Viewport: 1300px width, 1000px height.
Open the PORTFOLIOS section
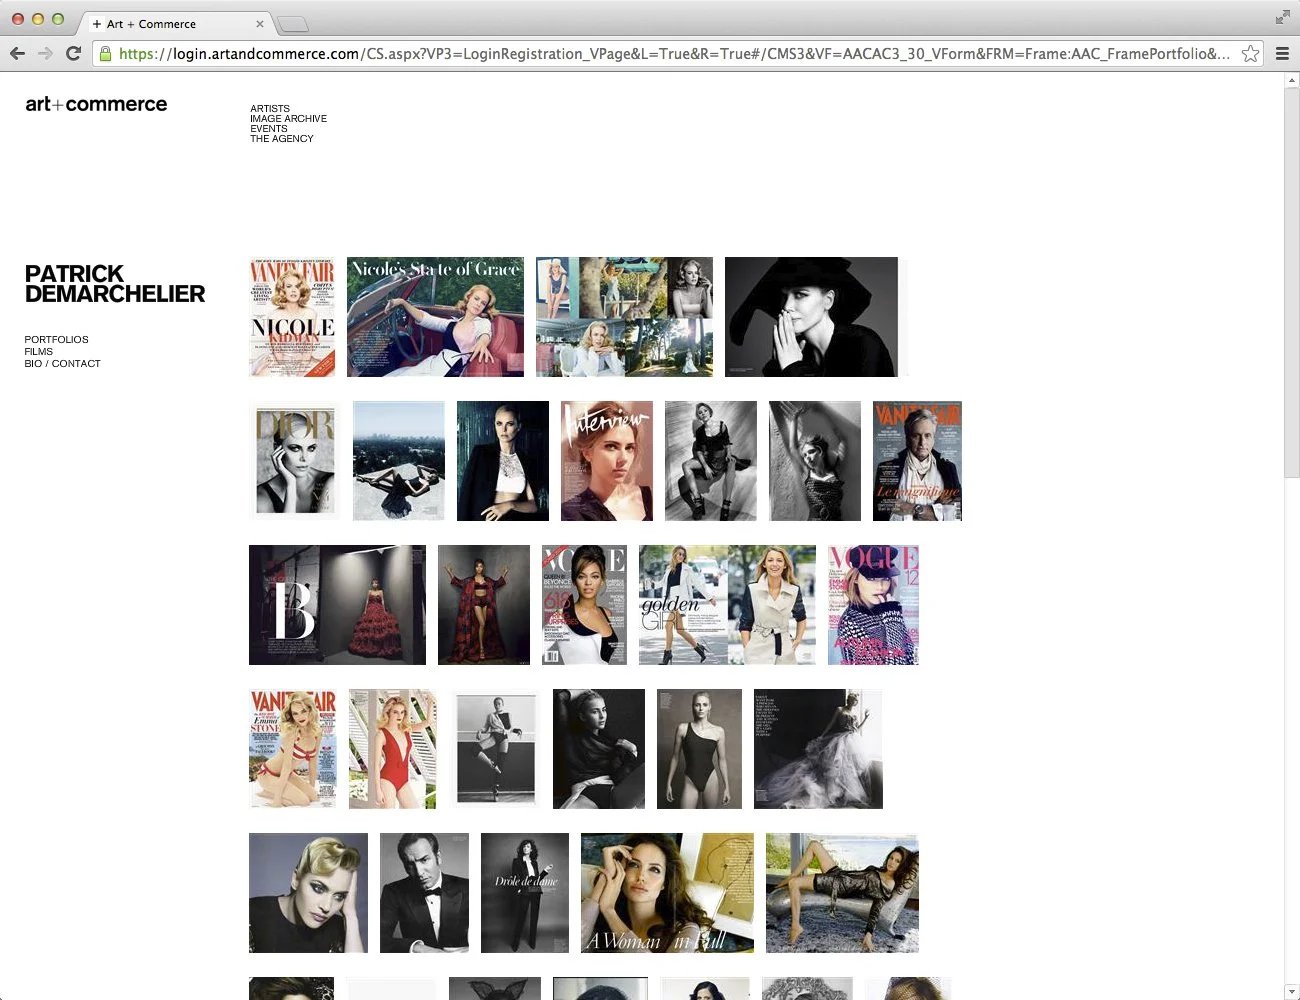pos(56,340)
